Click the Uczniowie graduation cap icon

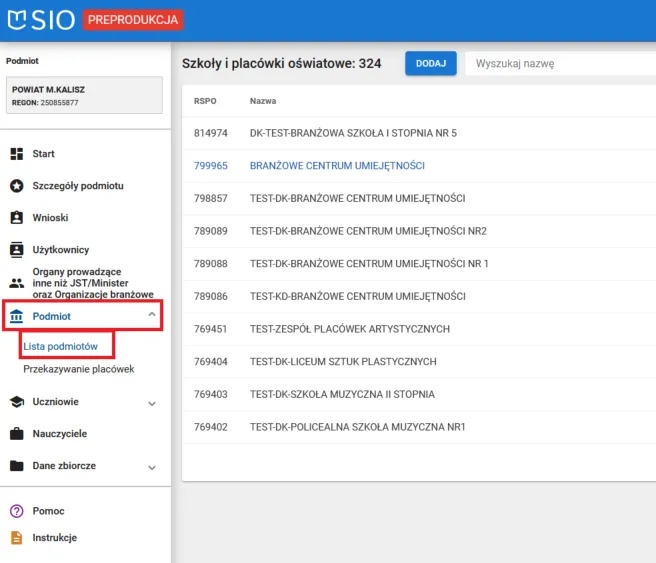pyautogui.click(x=16, y=402)
